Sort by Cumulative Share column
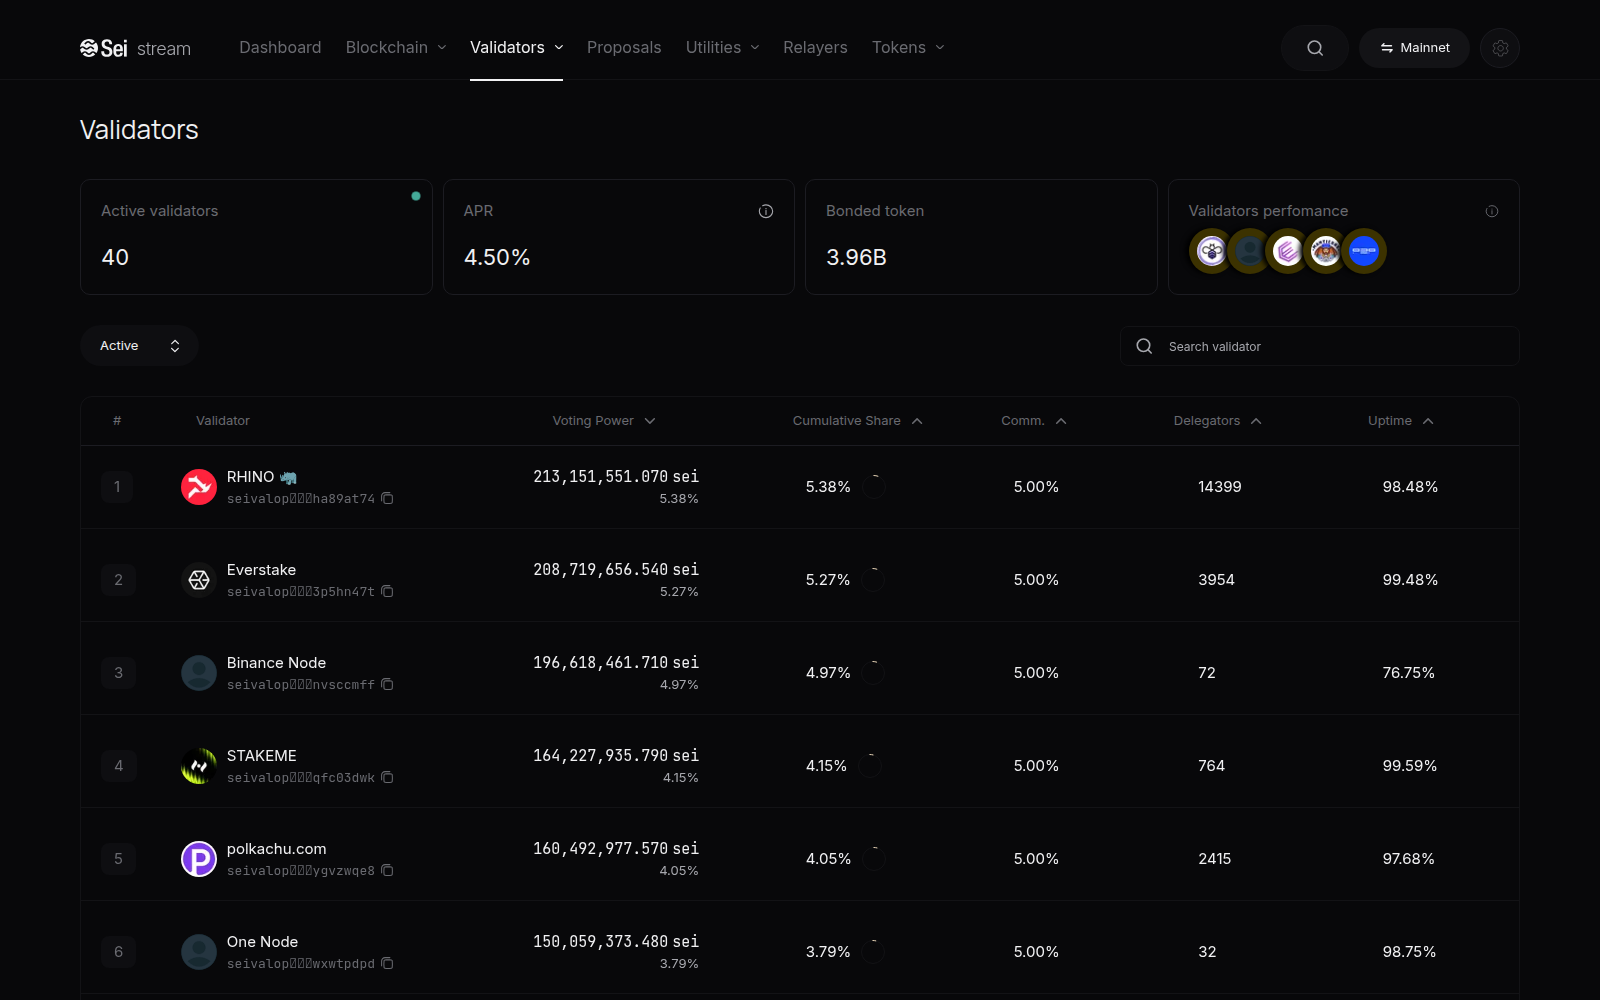Image resolution: width=1600 pixels, height=1000 pixels. click(857, 421)
